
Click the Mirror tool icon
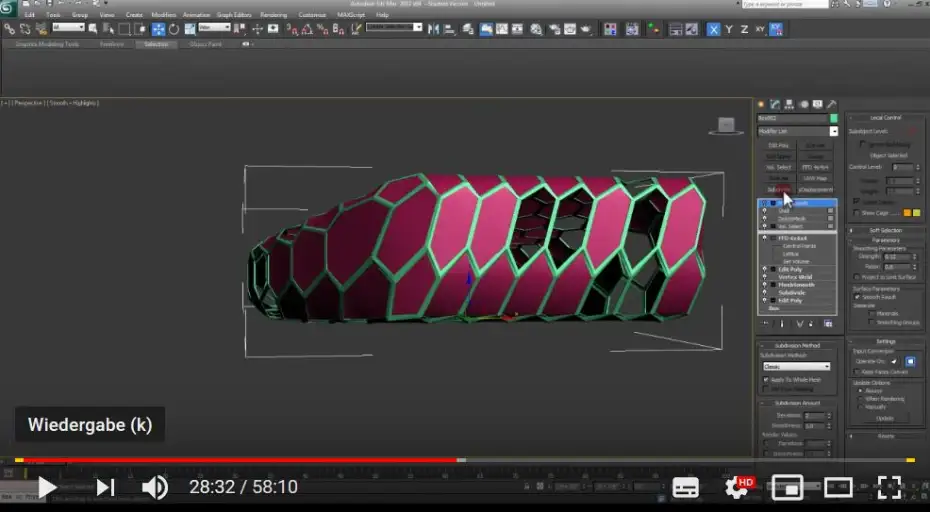434,28
